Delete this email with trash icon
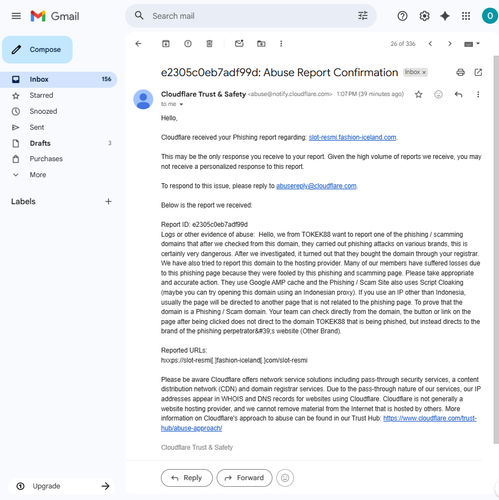Image resolution: width=499 pixels, height=500 pixels. pyautogui.click(x=209, y=44)
